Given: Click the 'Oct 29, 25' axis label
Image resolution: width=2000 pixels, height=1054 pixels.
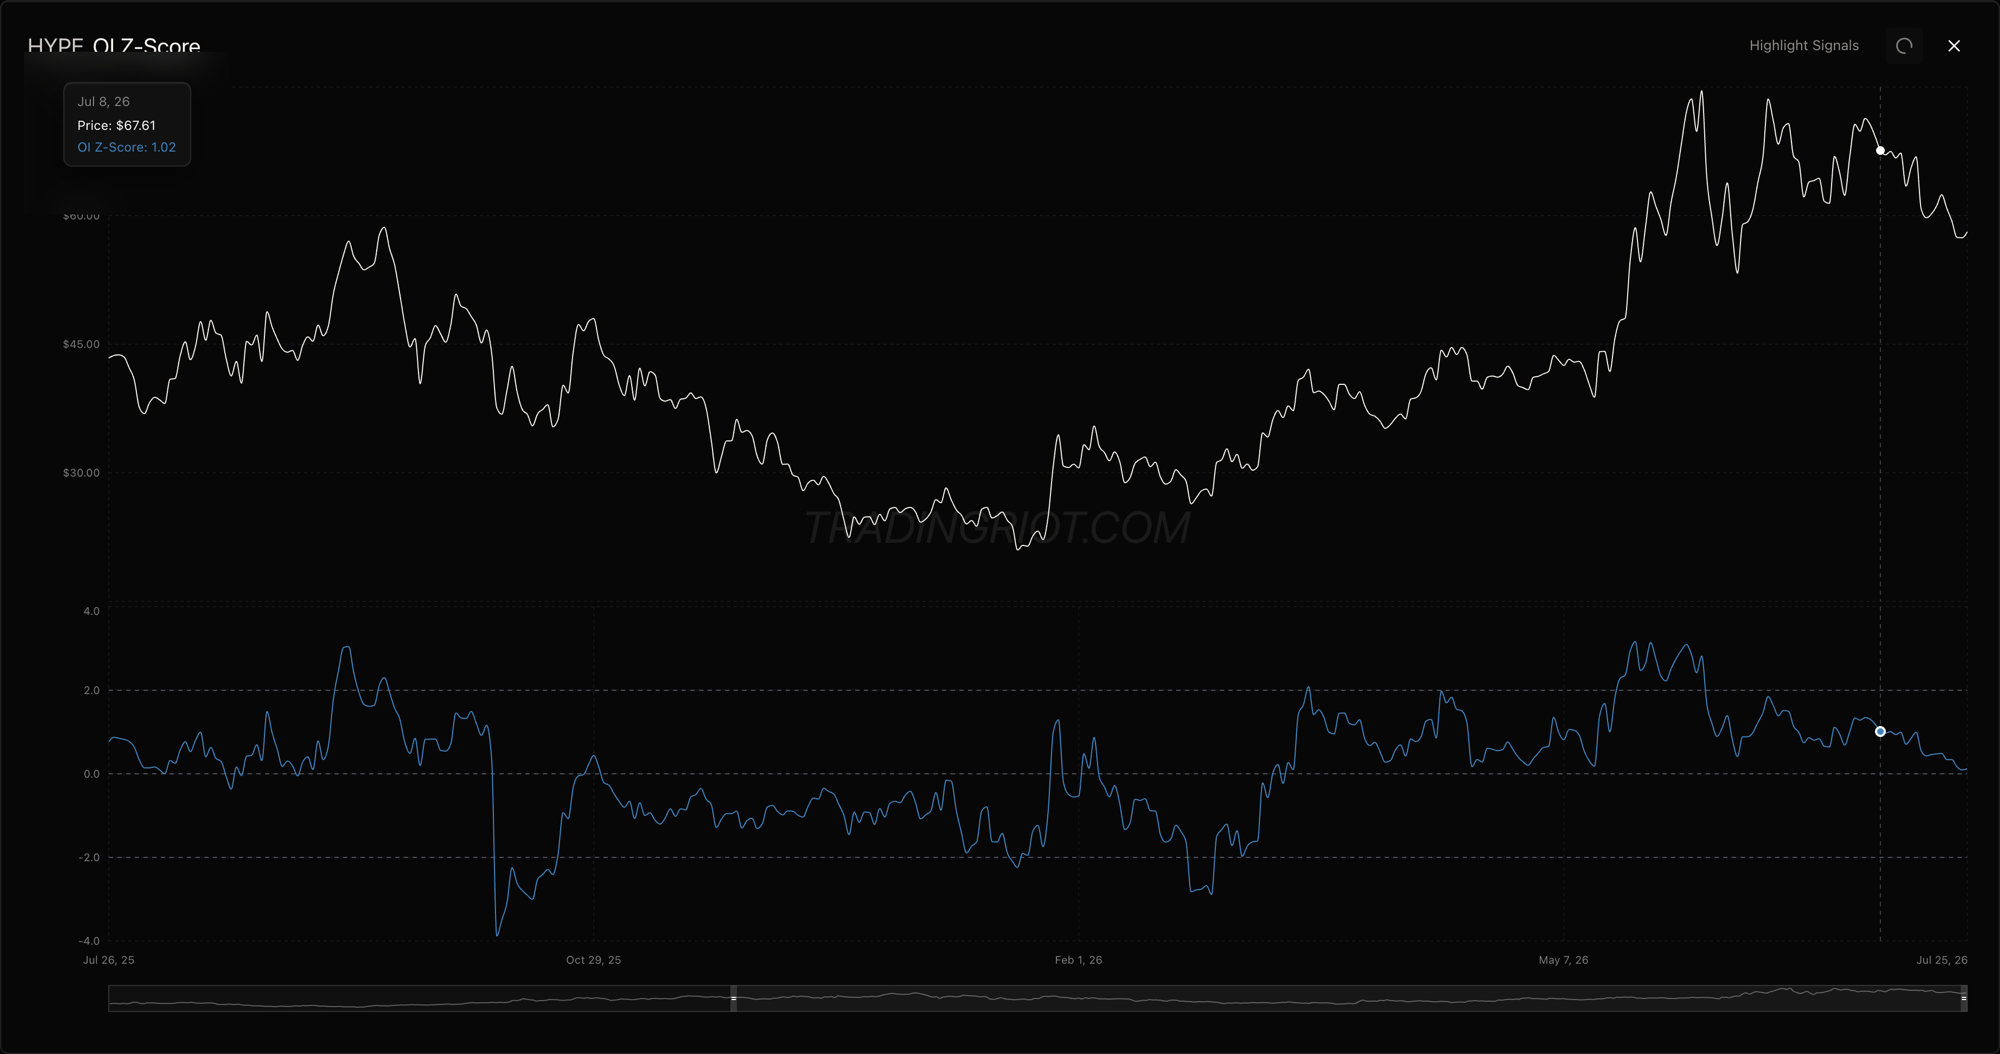Looking at the screenshot, I should [x=593, y=960].
